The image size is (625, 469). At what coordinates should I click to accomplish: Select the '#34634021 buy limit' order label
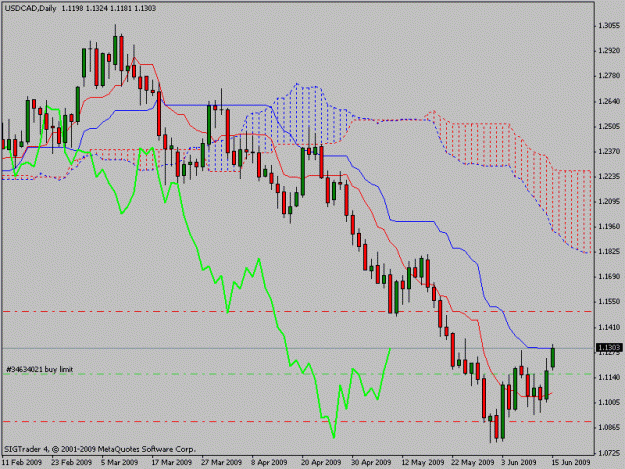click(39, 369)
